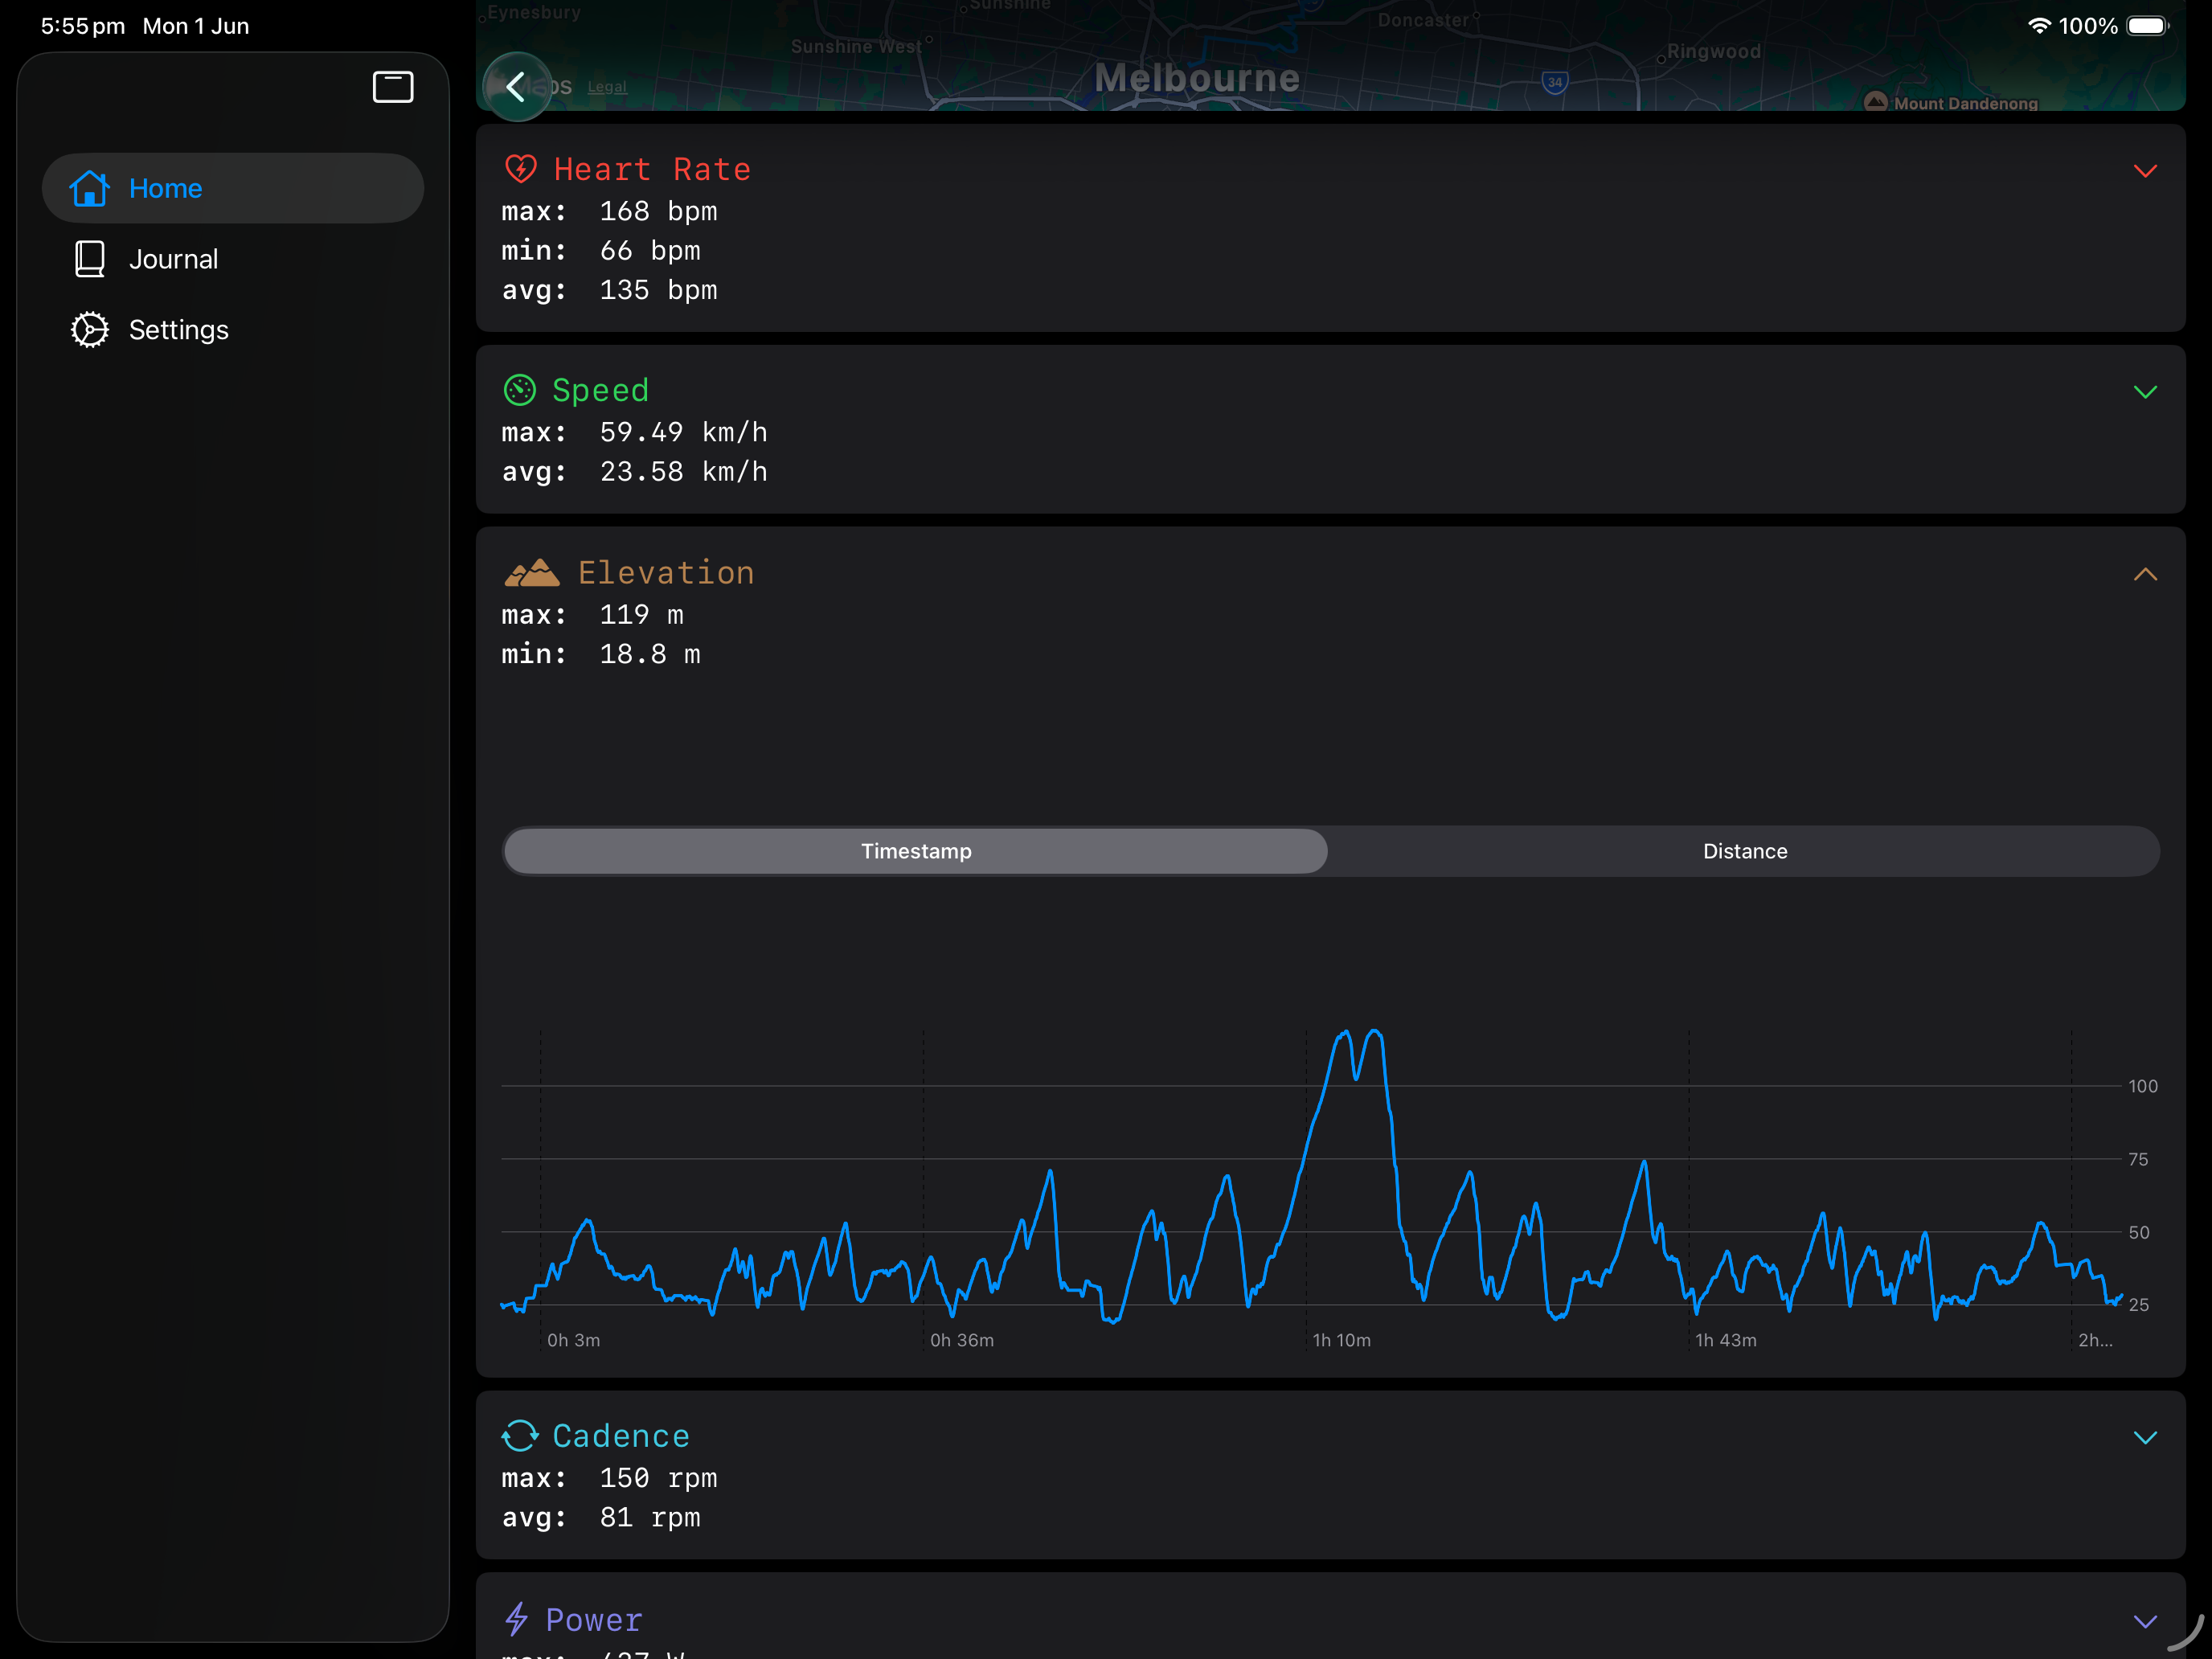Click the Journal book icon
2212x1659 pixels.
click(90, 259)
